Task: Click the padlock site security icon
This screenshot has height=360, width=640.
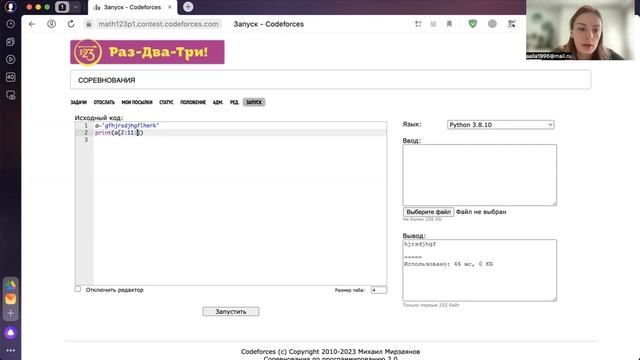Action: click(89, 24)
